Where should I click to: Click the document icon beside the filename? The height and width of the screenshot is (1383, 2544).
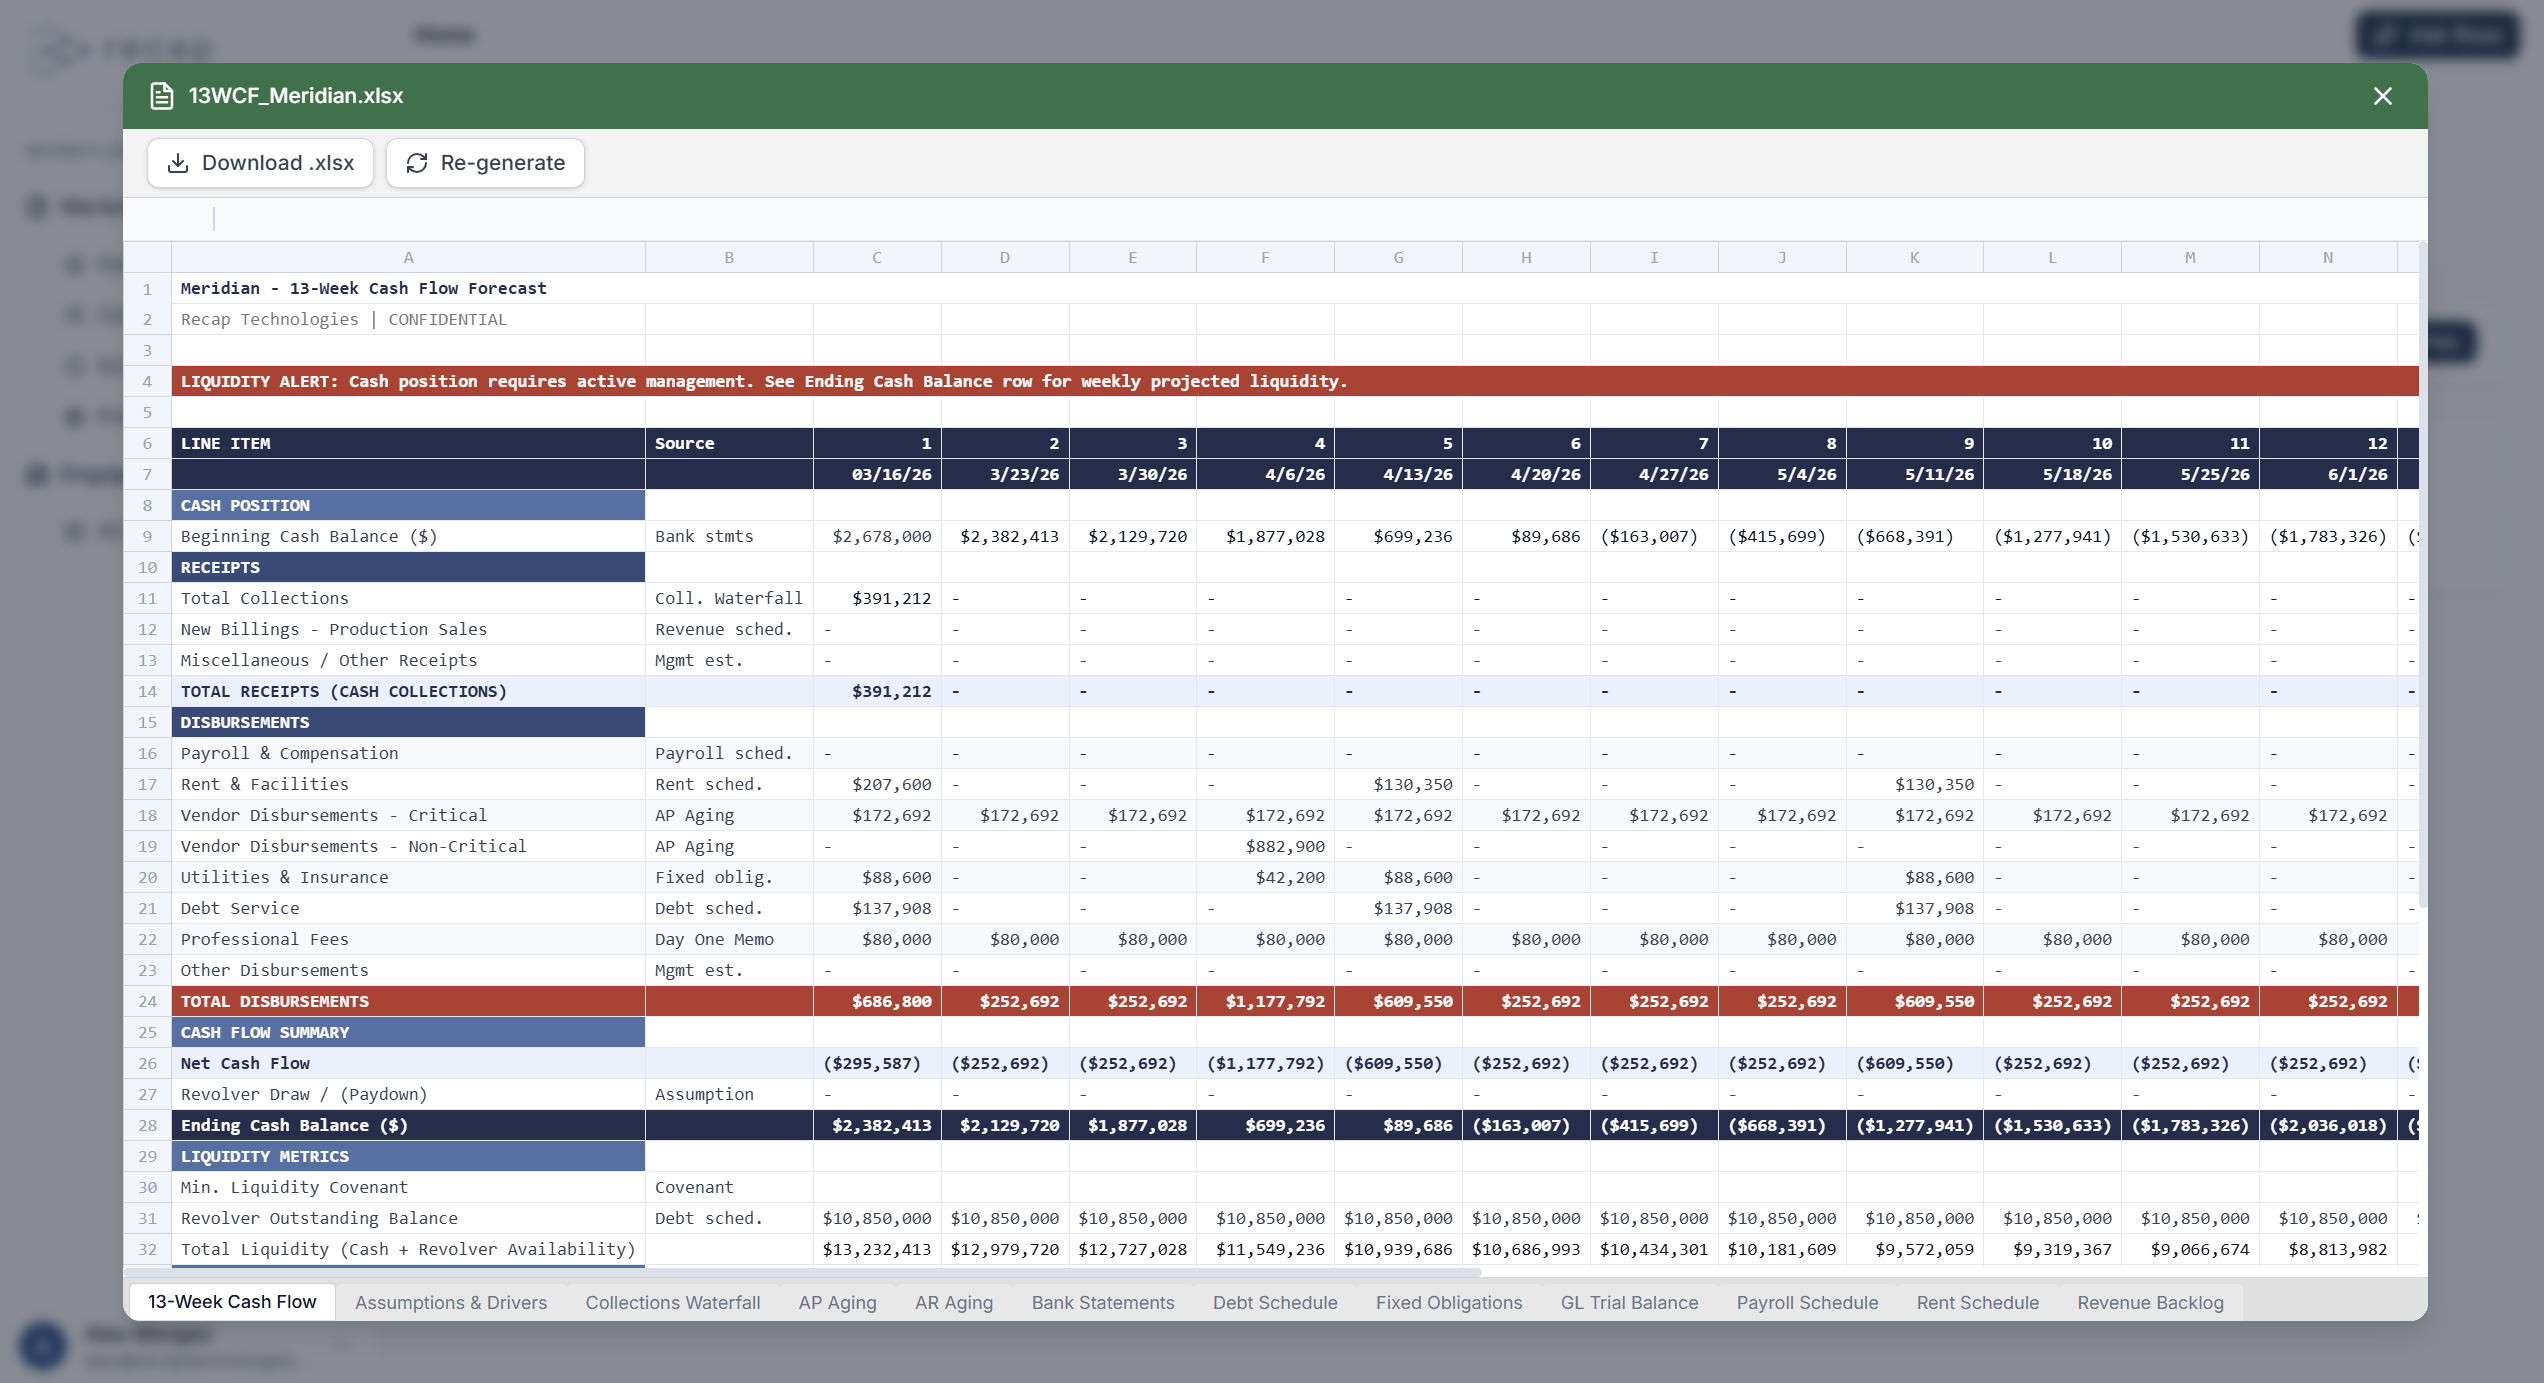pyautogui.click(x=161, y=95)
